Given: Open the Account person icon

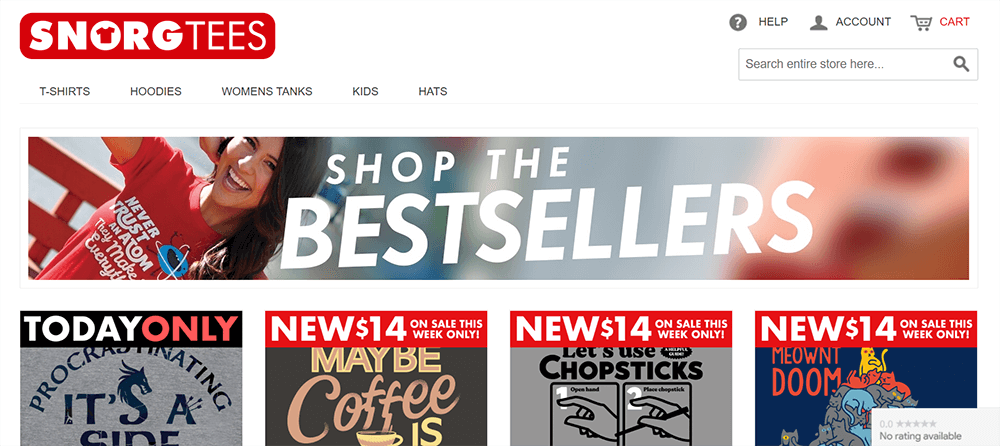Looking at the screenshot, I should point(818,22).
